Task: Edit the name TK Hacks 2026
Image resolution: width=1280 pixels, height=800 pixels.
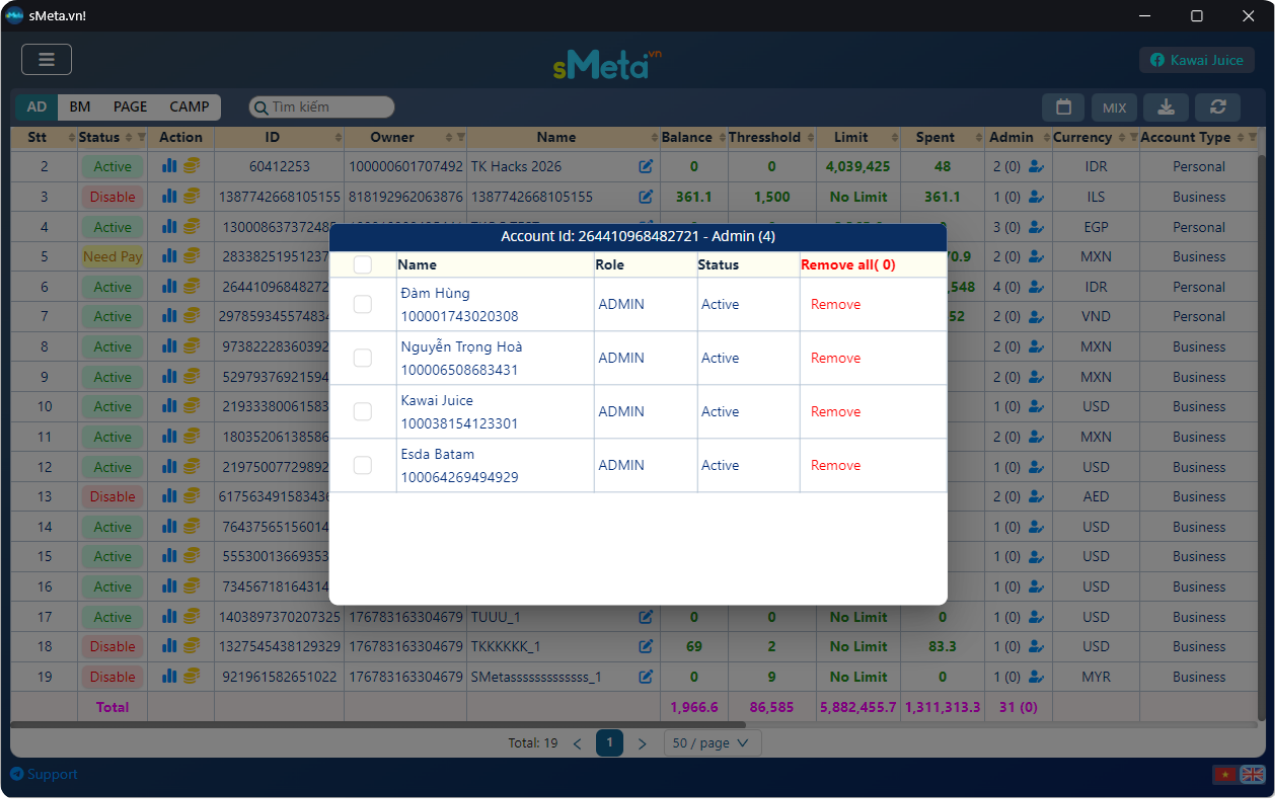Action: point(646,167)
